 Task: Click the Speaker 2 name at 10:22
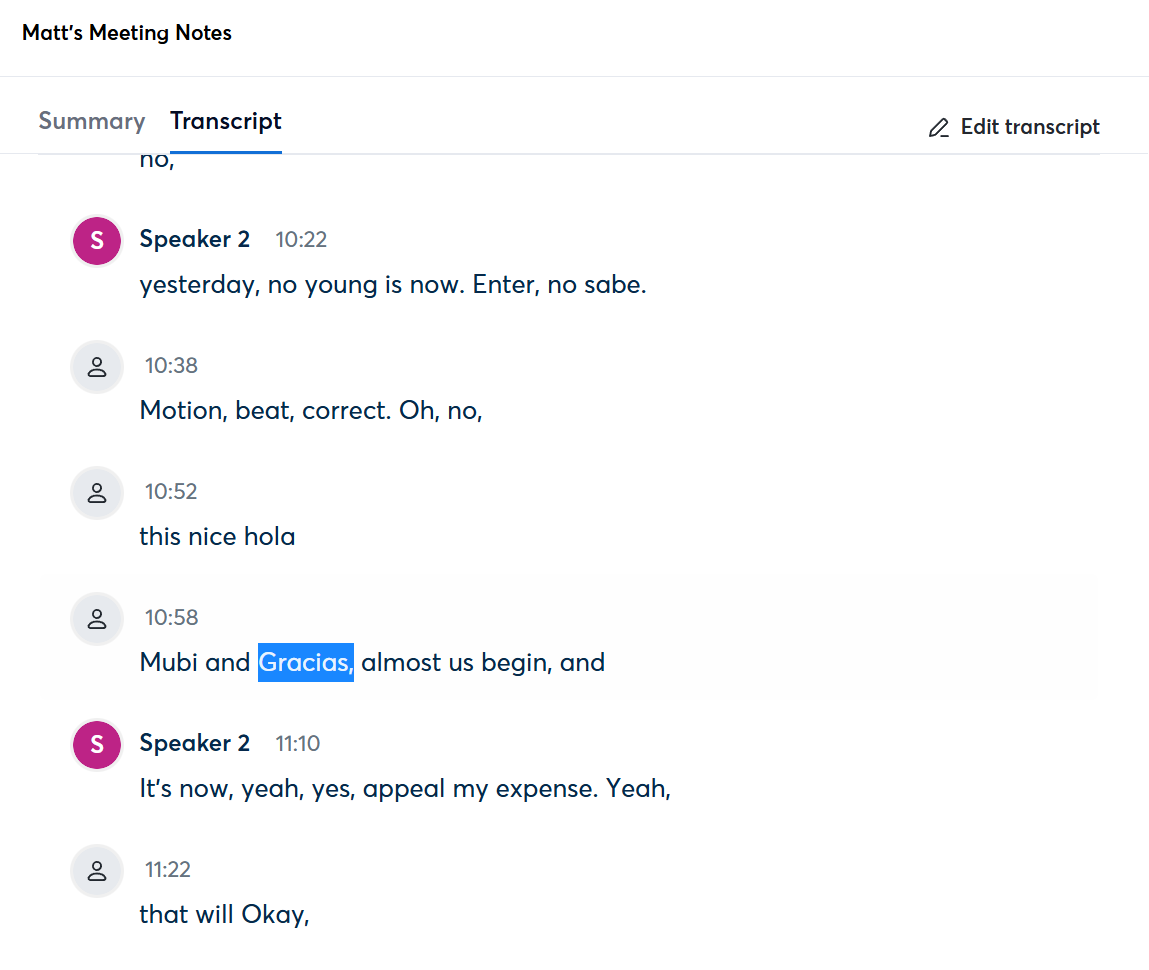click(x=195, y=240)
